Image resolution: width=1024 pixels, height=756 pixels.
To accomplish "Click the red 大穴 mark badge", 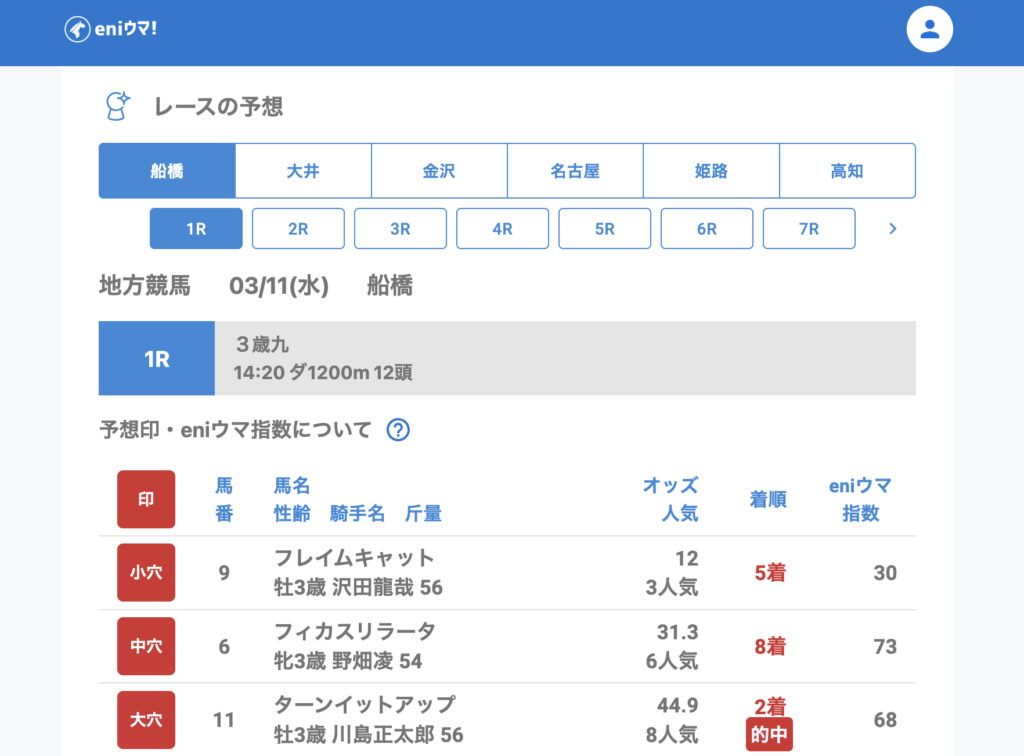I will [146, 719].
